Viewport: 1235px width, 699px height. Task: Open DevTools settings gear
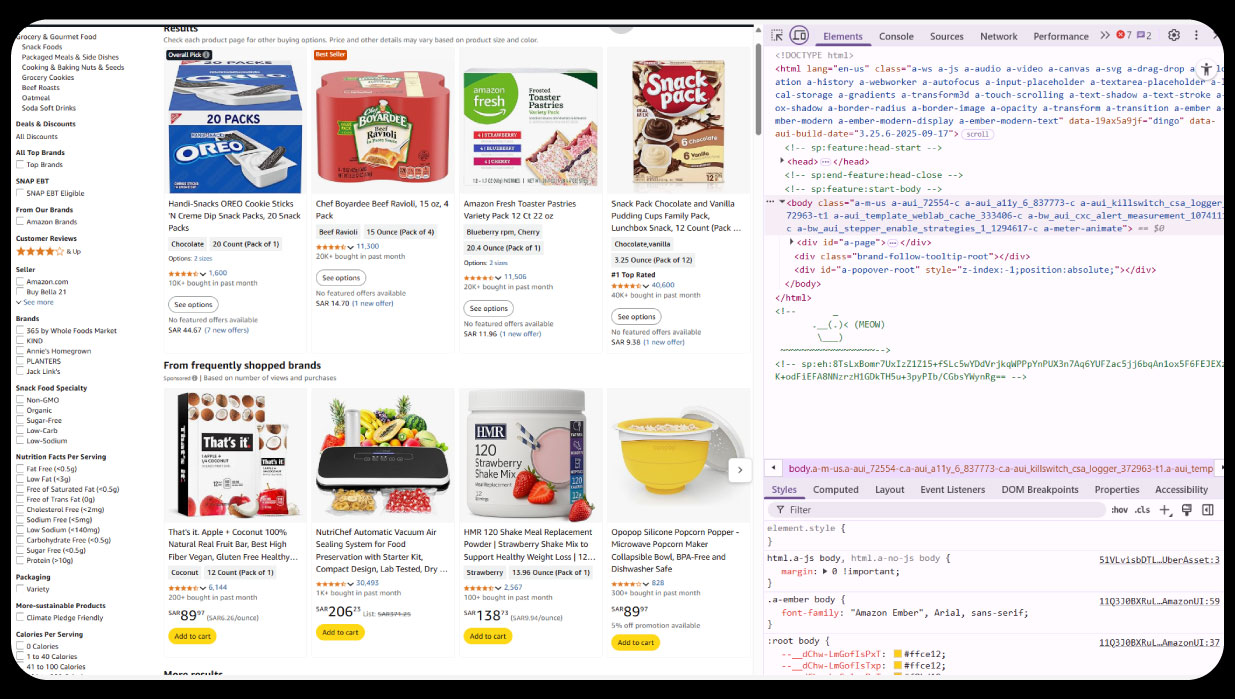[1174, 35]
